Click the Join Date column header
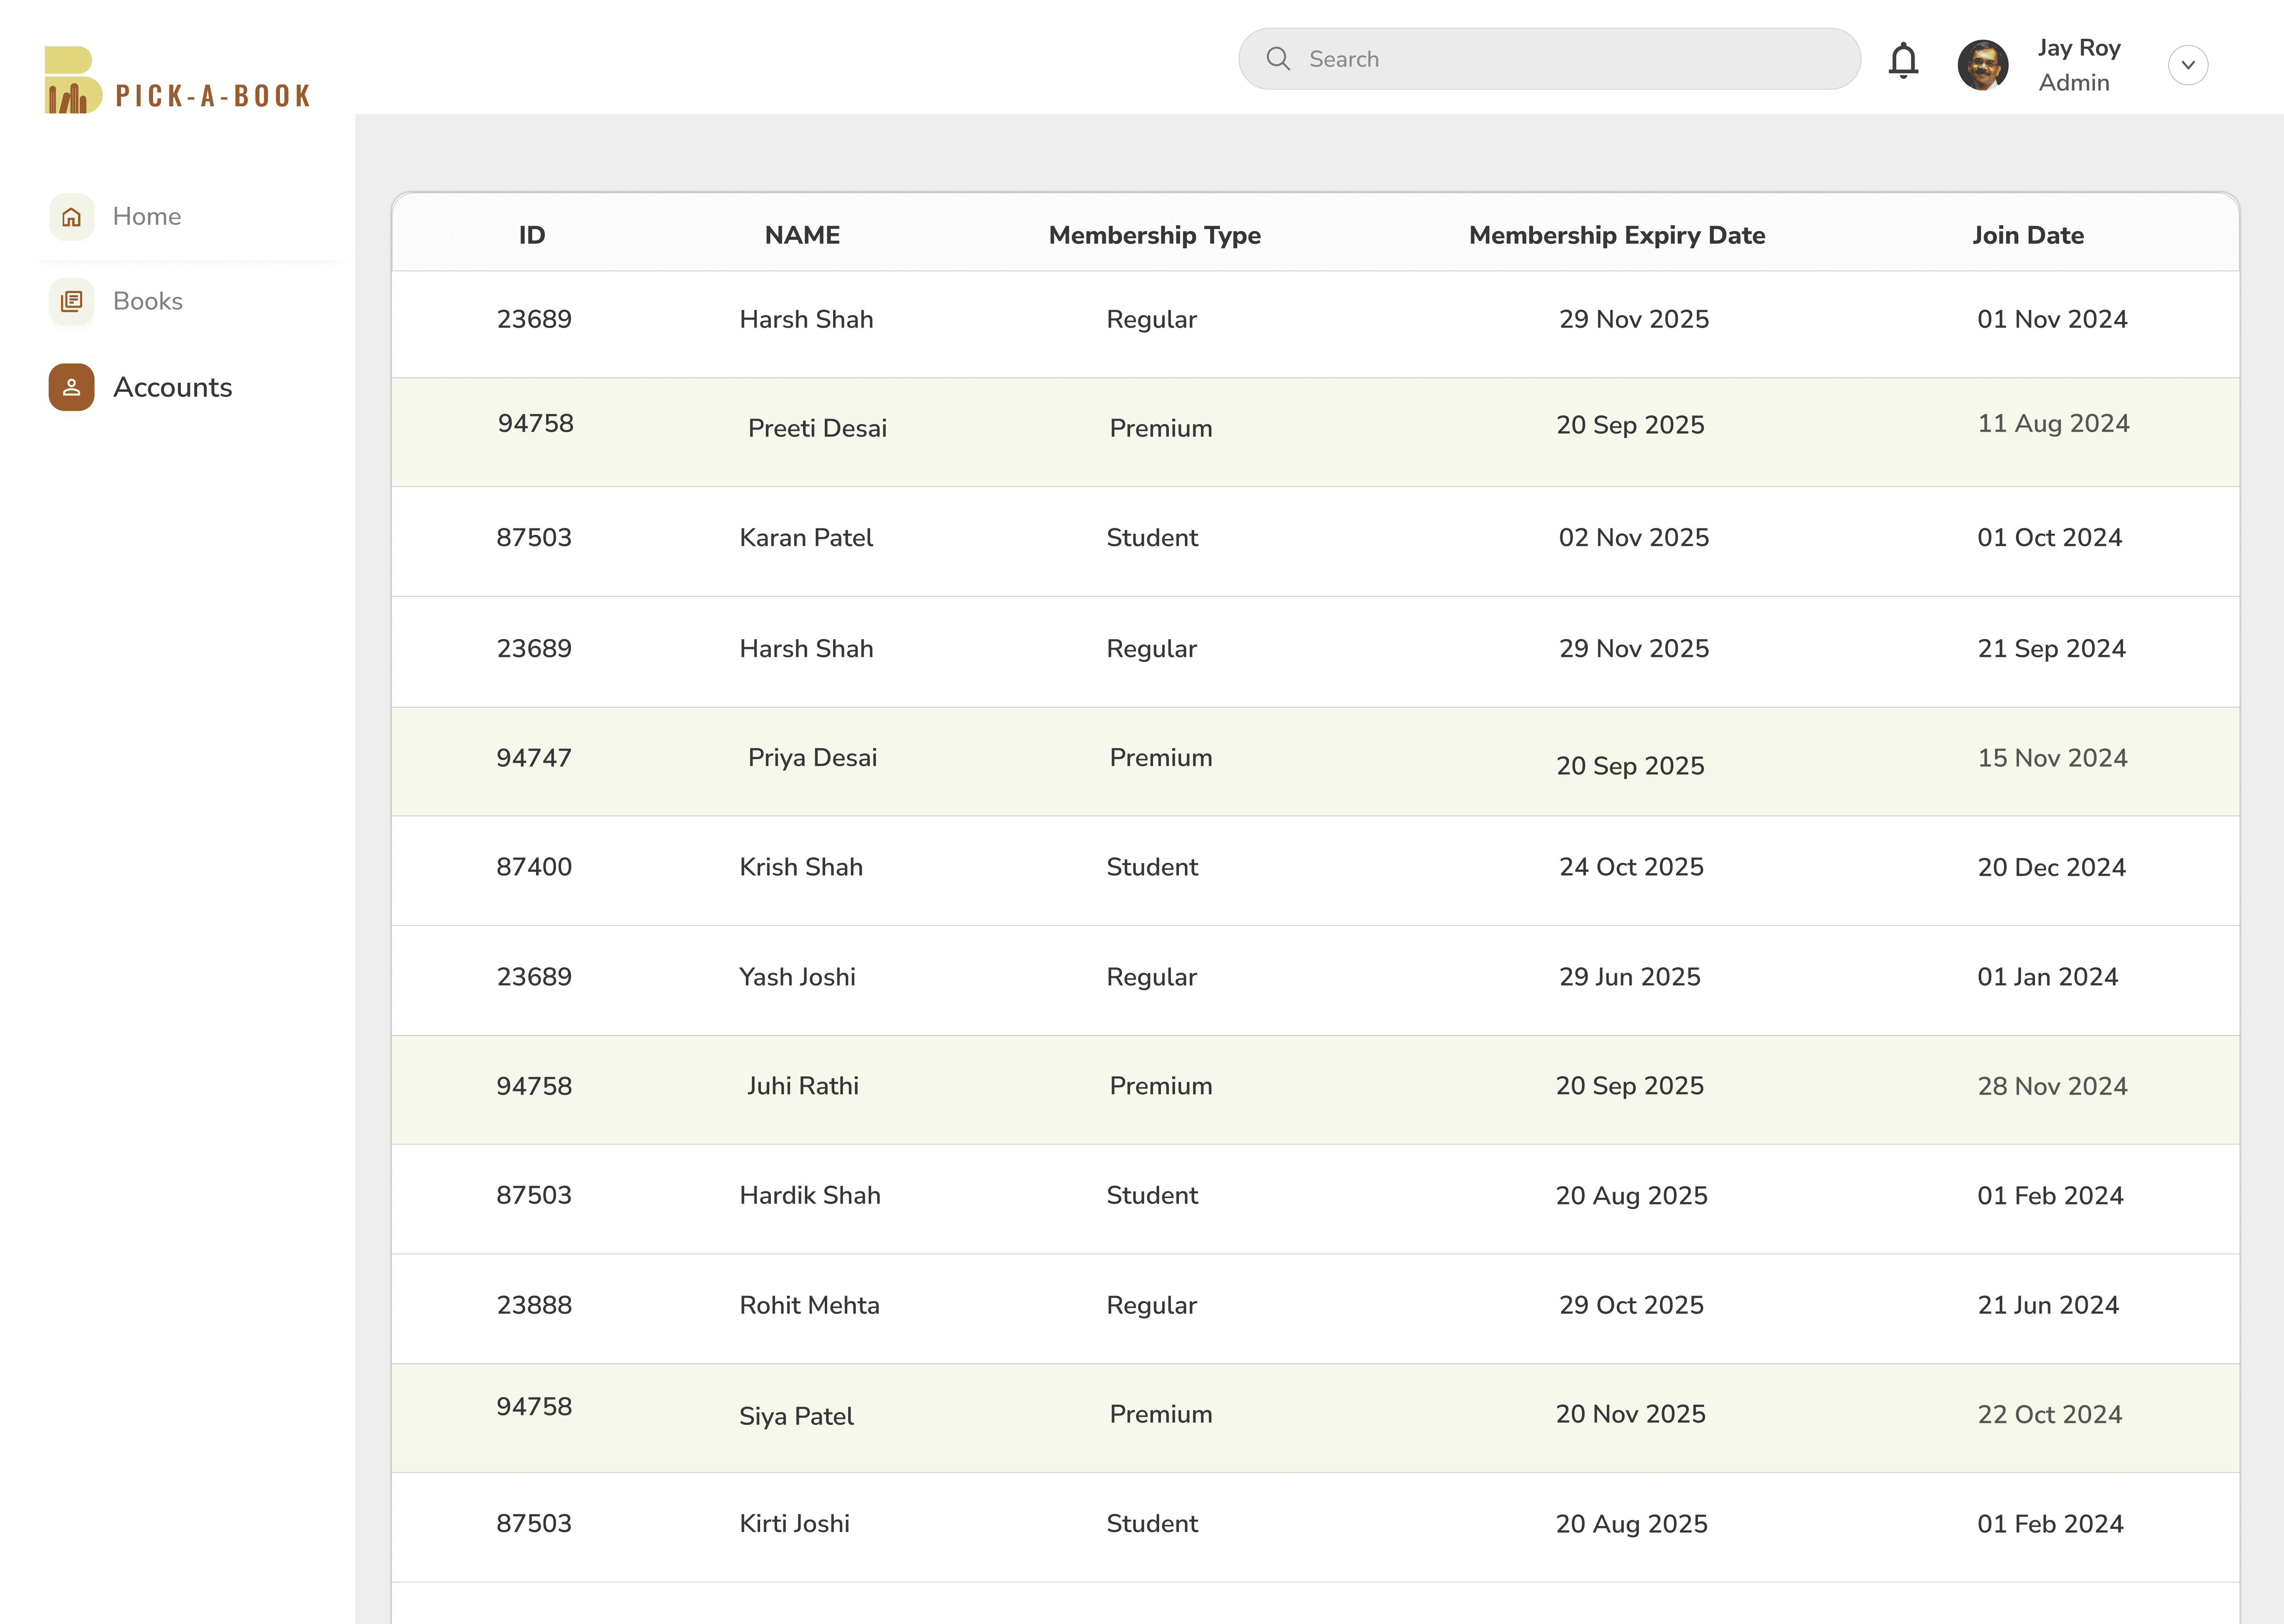The width and height of the screenshot is (2284, 1624). (x=2027, y=235)
